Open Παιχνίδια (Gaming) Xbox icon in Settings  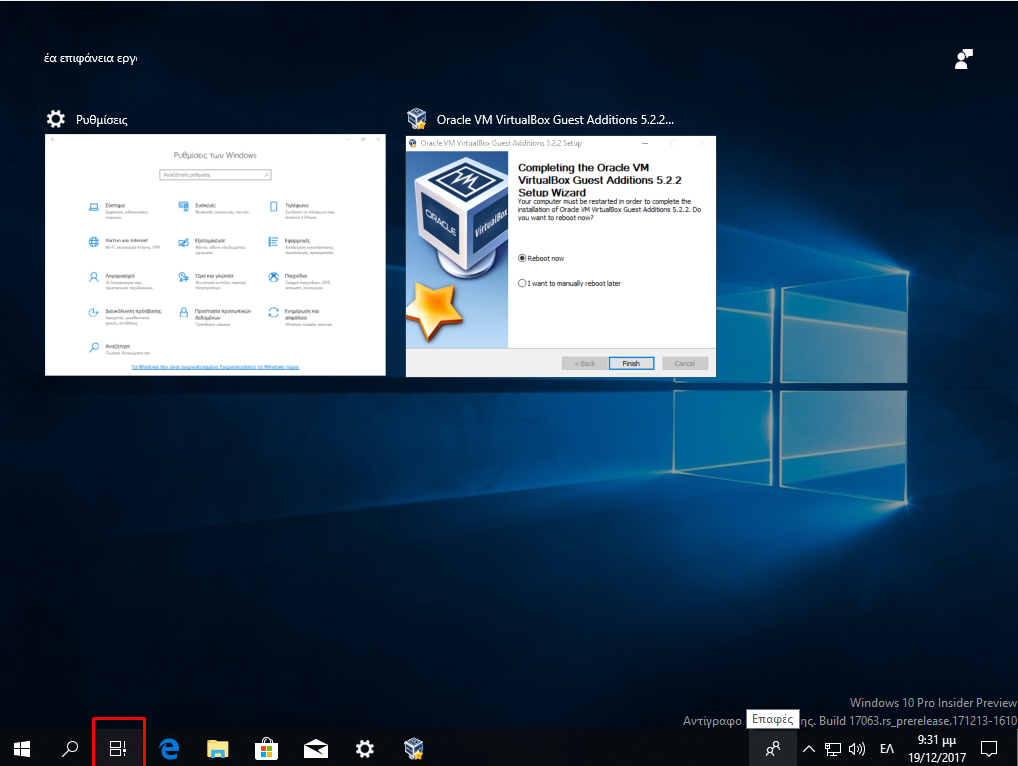(x=273, y=277)
